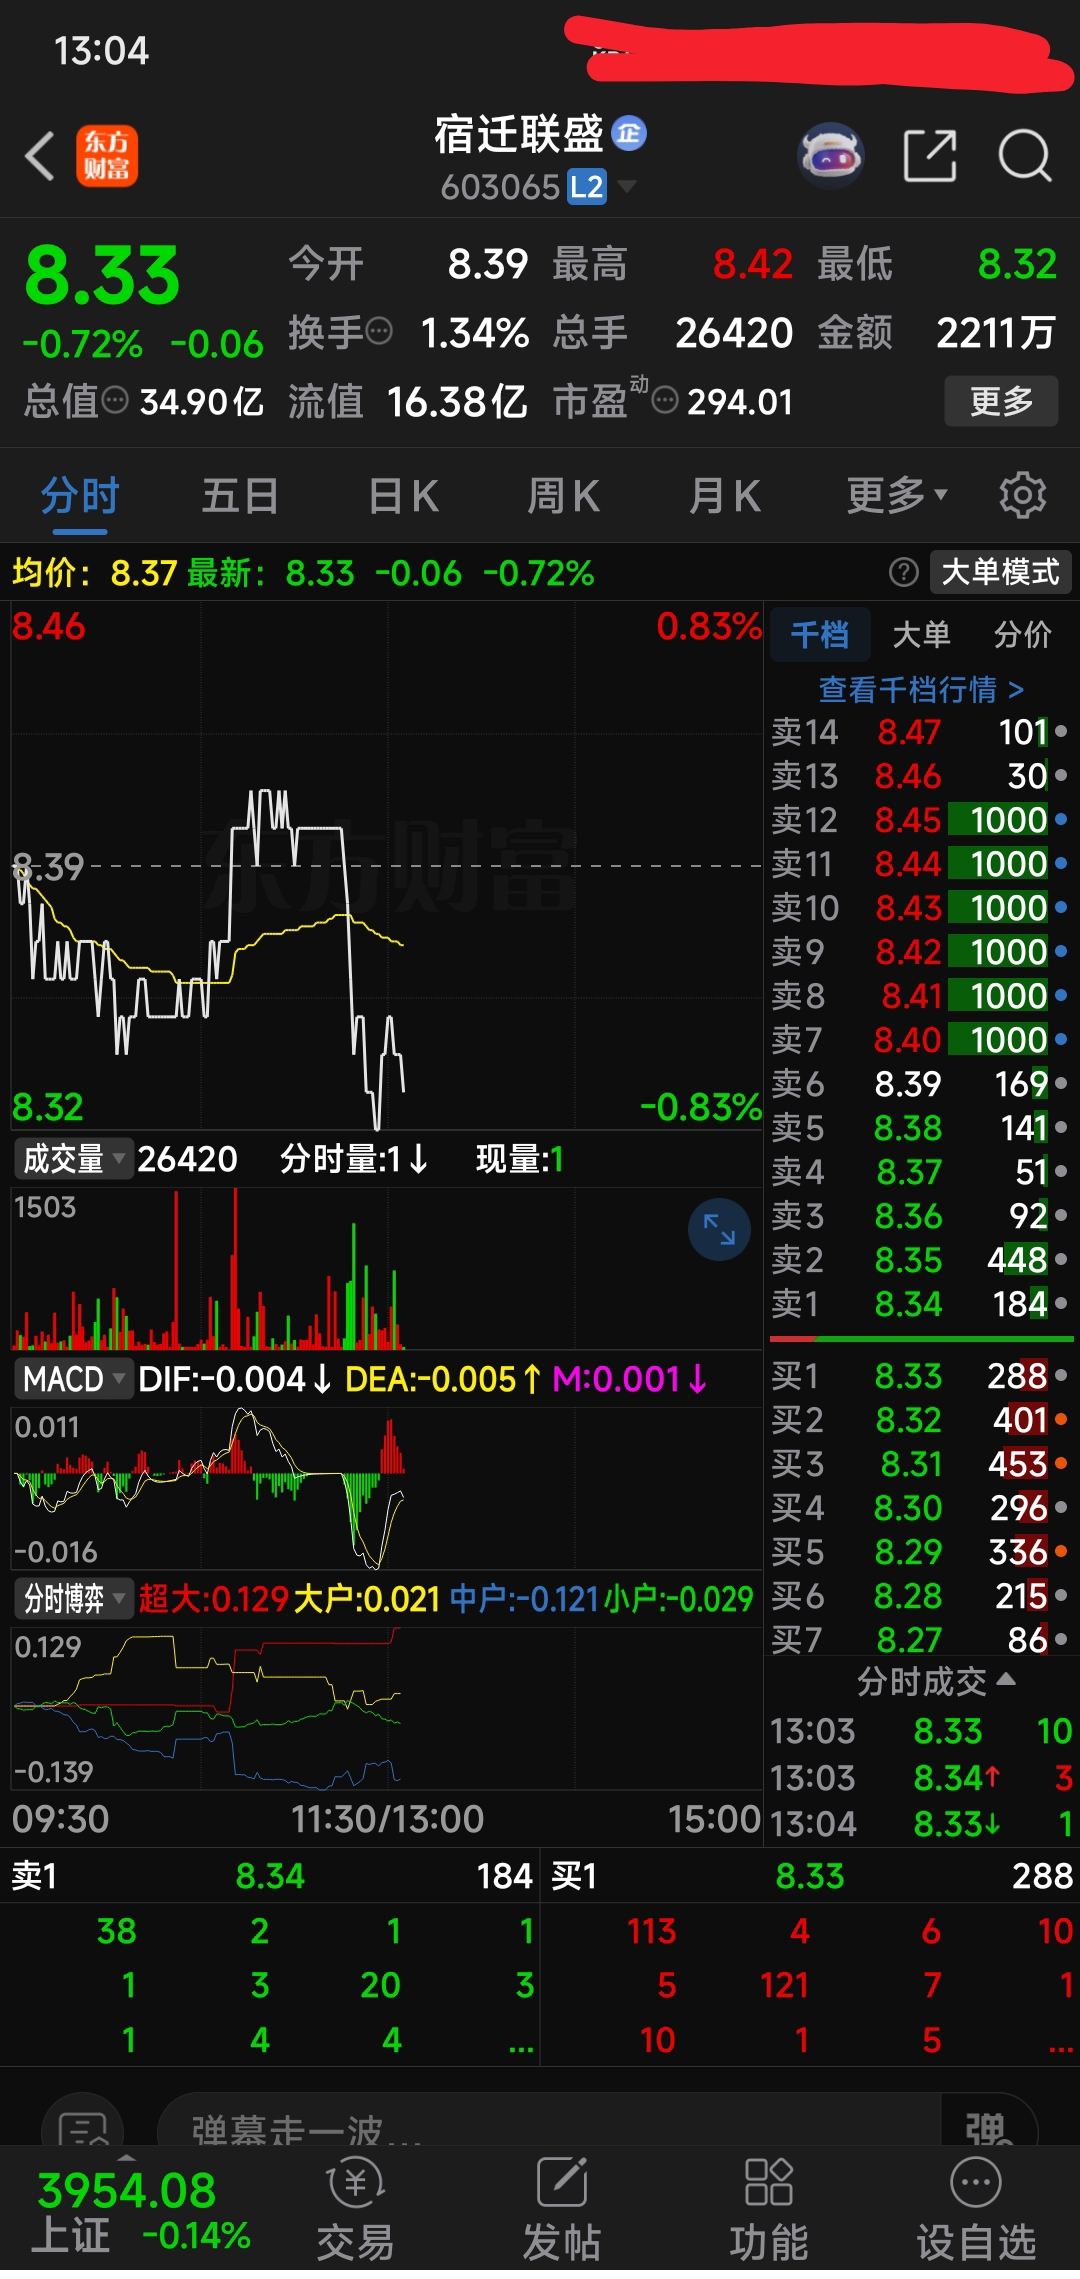Tap 卖14 row at 8.47
Viewport: 1080px width, 2279px height.
click(920, 731)
